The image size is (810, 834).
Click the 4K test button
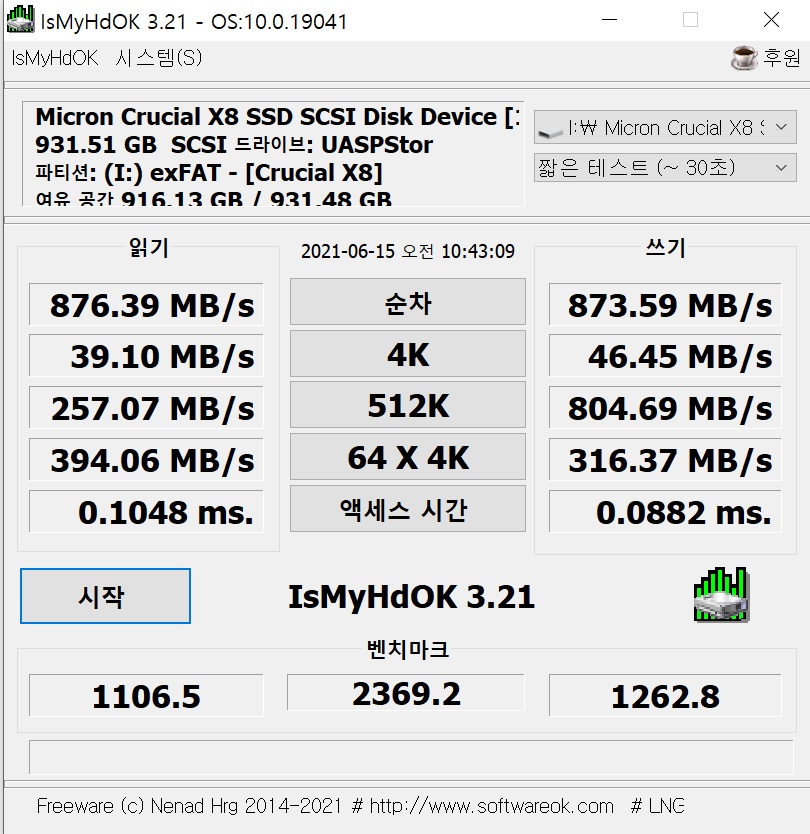tap(407, 354)
